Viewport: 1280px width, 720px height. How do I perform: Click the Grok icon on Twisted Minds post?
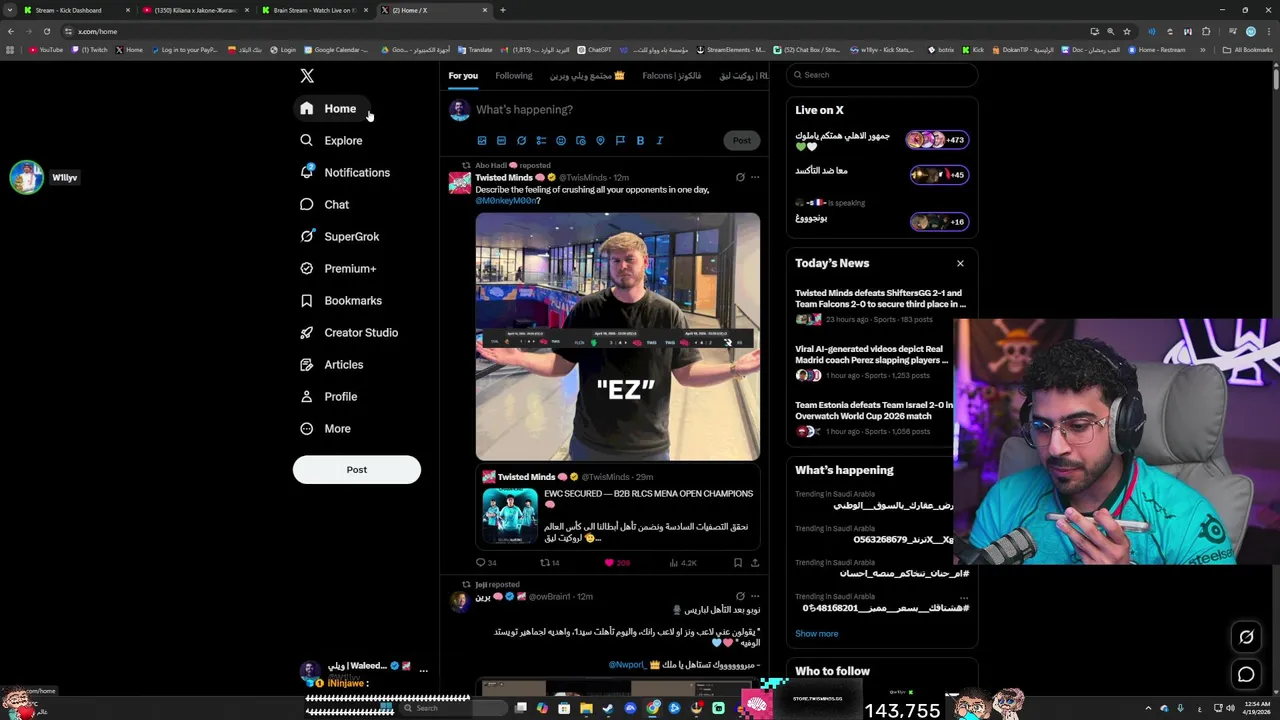(740, 177)
